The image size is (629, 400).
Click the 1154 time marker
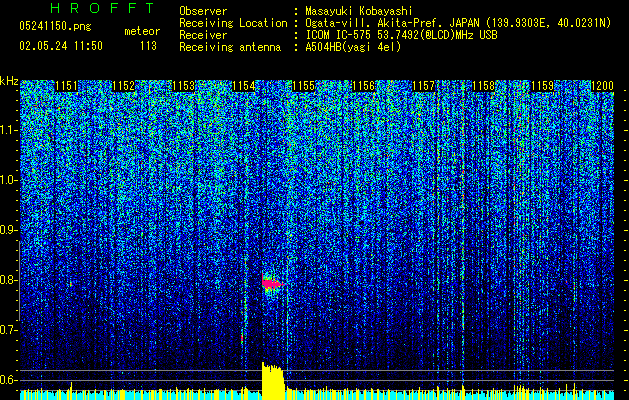click(243, 86)
